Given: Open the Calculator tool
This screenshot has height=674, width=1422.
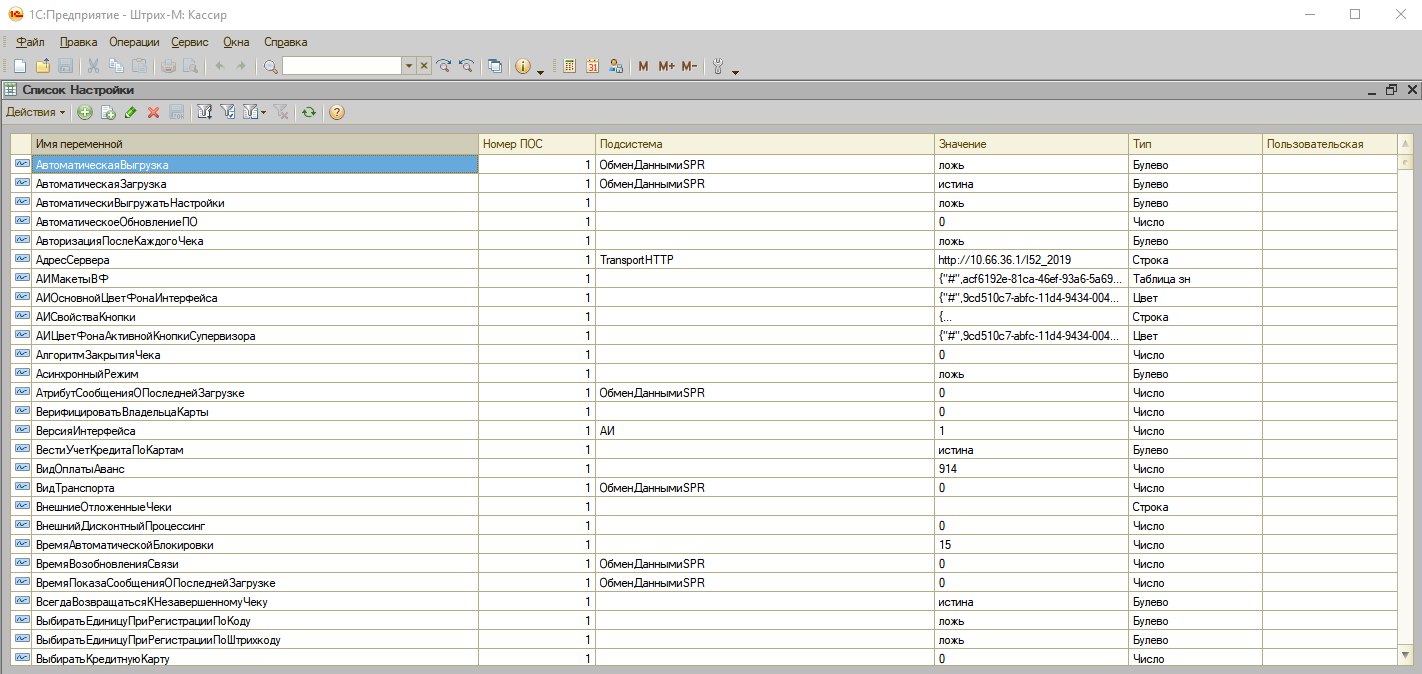Looking at the screenshot, I should (570, 66).
